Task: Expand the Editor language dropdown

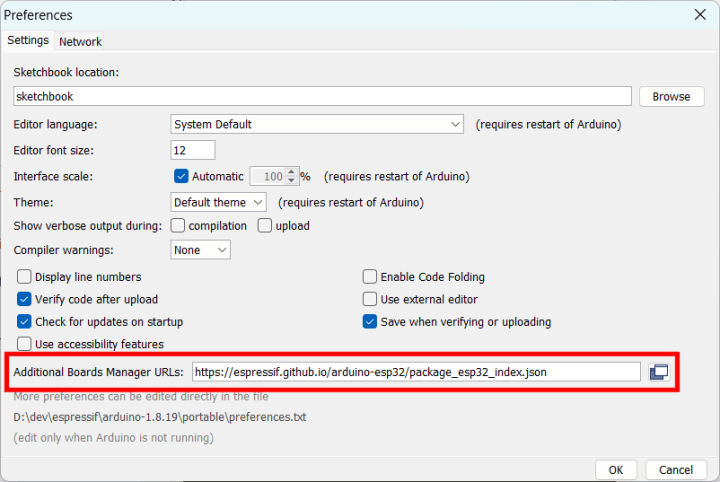Action: [317, 125]
